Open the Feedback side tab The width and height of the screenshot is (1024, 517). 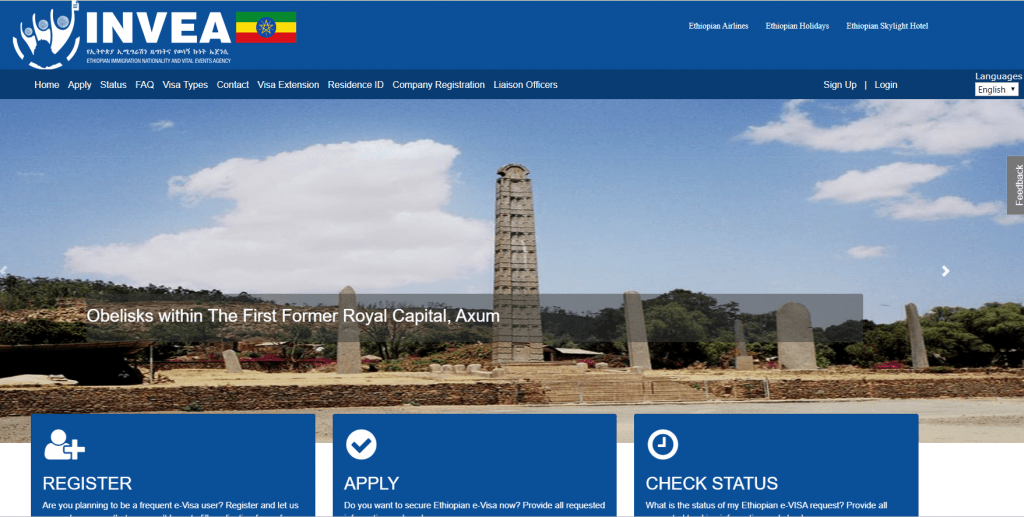point(1016,185)
